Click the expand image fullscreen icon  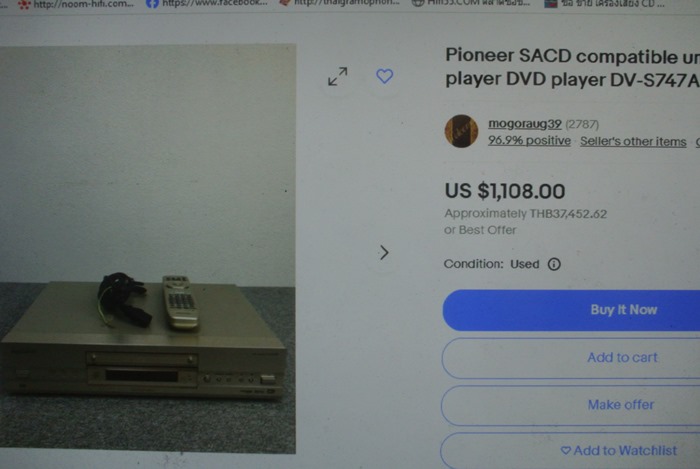[x=338, y=76]
